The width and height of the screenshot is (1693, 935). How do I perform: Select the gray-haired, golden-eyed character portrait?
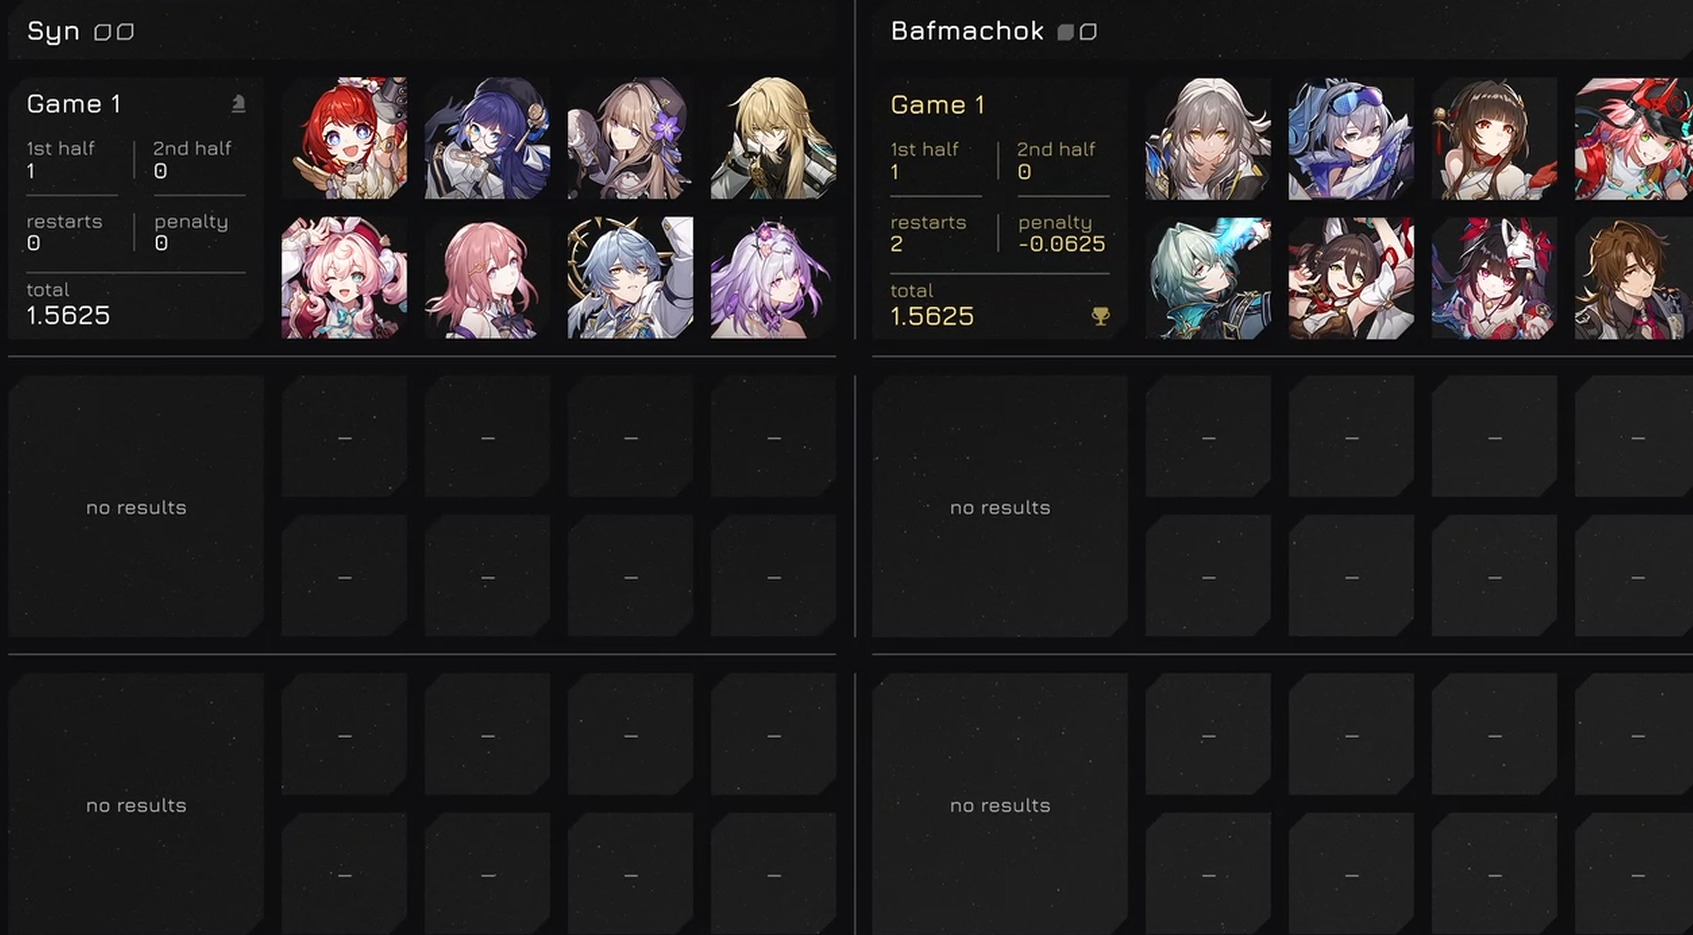[1208, 139]
